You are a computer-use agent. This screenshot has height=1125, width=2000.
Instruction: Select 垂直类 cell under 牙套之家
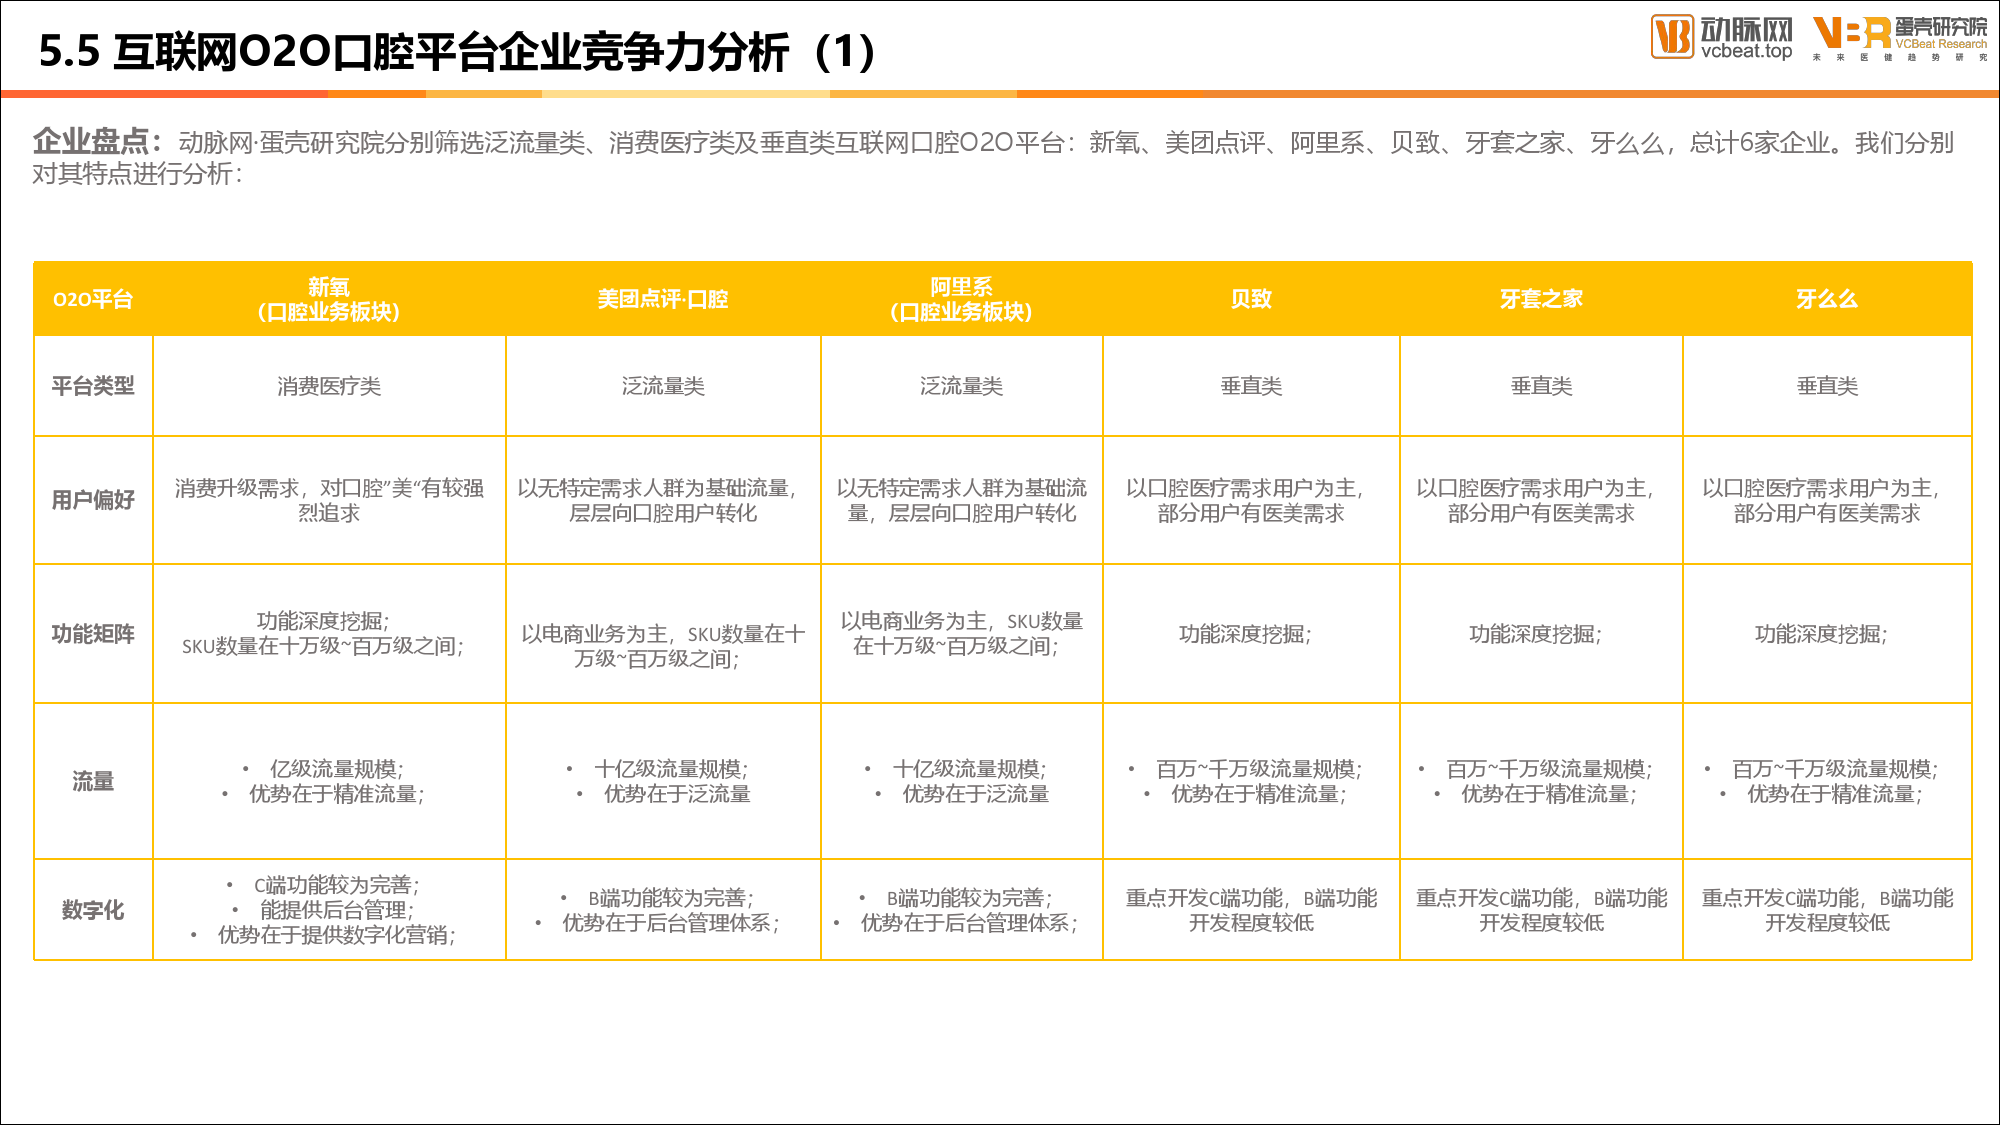pyautogui.click(x=1541, y=386)
